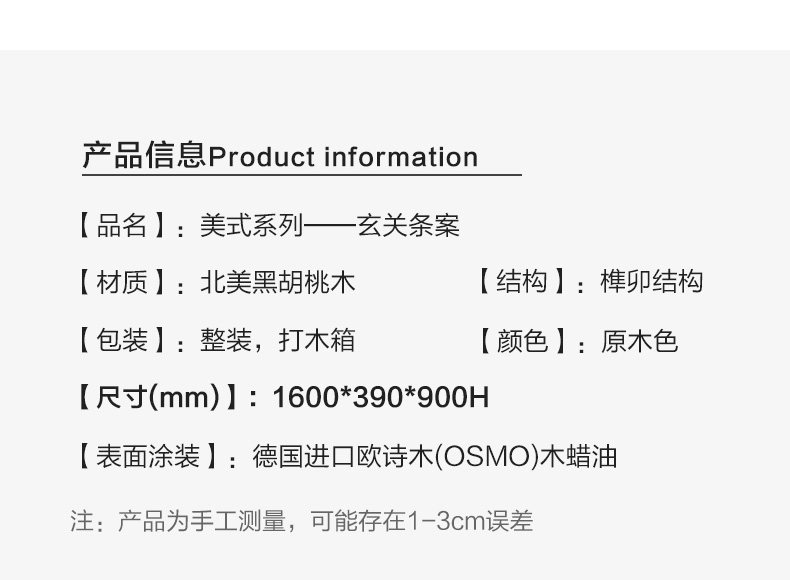790x580 pixels.
Task: Select the 【颜色】 label
Action: [x=522, y=341]
